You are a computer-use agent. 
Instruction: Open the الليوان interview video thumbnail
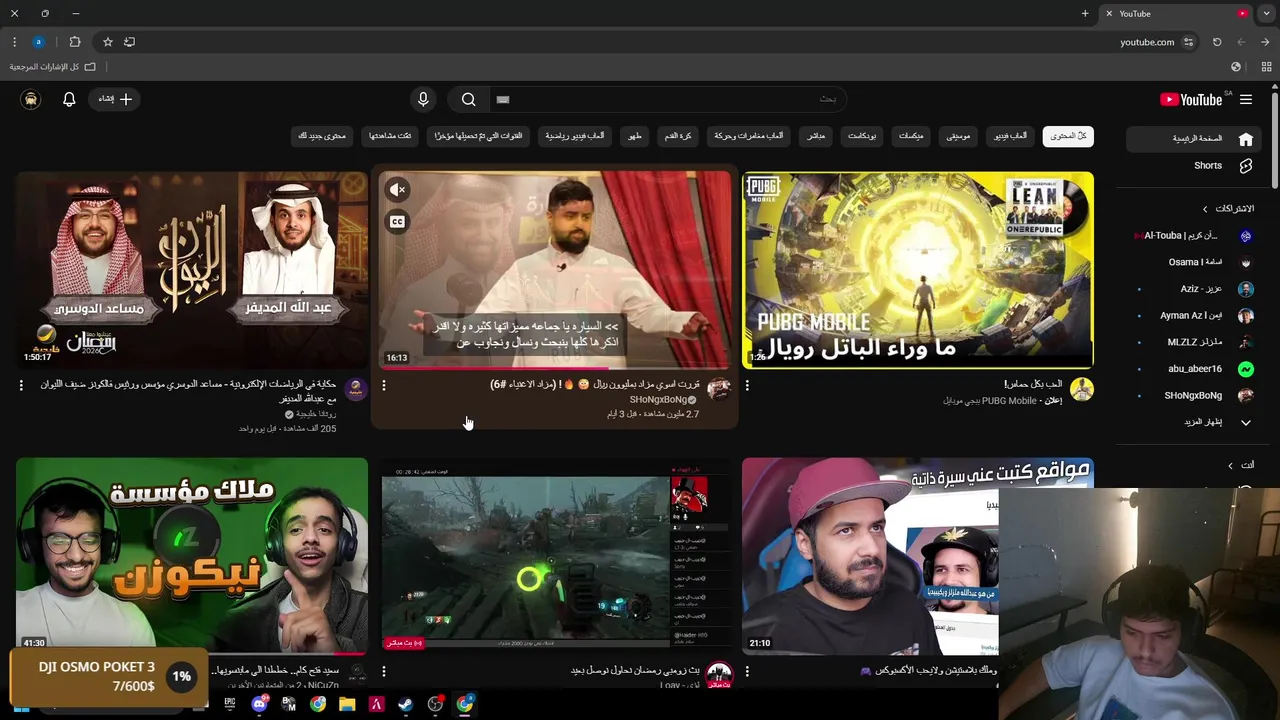point(192,270)
